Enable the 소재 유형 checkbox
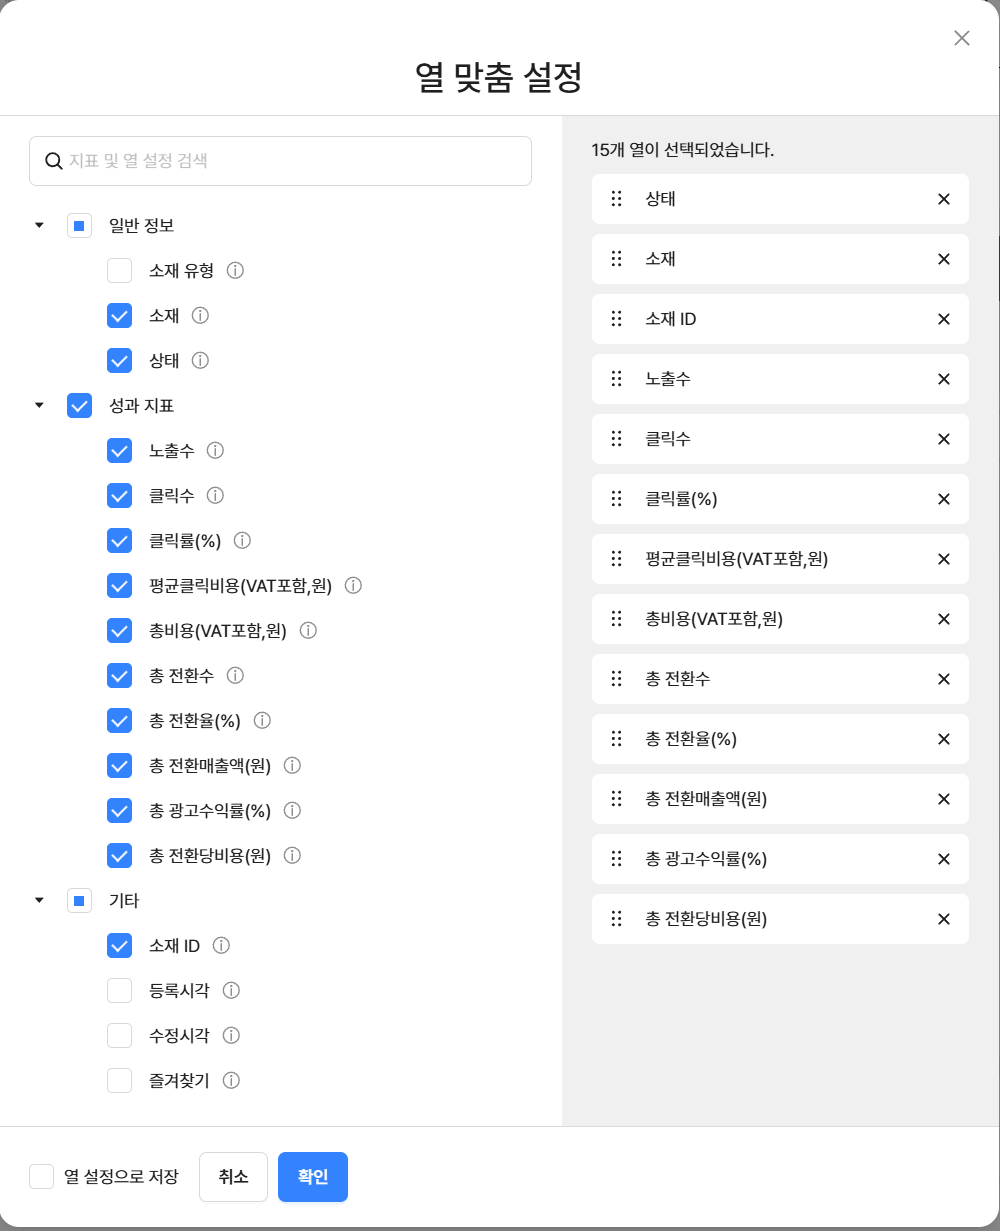 pyautogui.click(x=120, y=270)
